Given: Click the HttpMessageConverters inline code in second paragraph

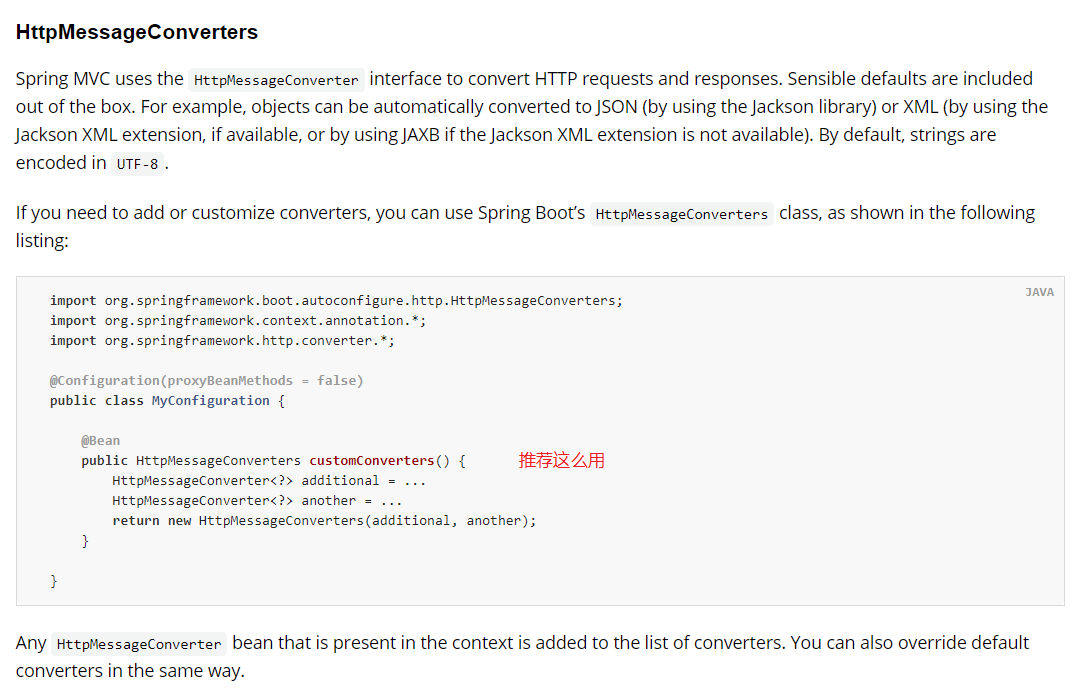Looking at the screenshot, I should (x=682, y=214).
